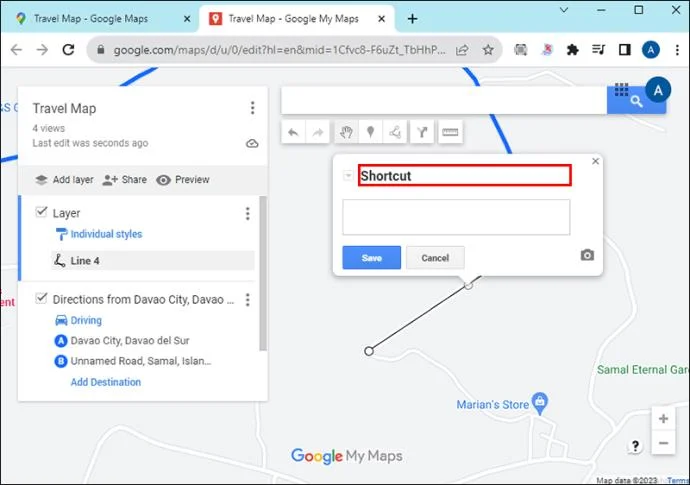Close the Shortcut edit dialog
690x485 pixels.
coord(595,161)
